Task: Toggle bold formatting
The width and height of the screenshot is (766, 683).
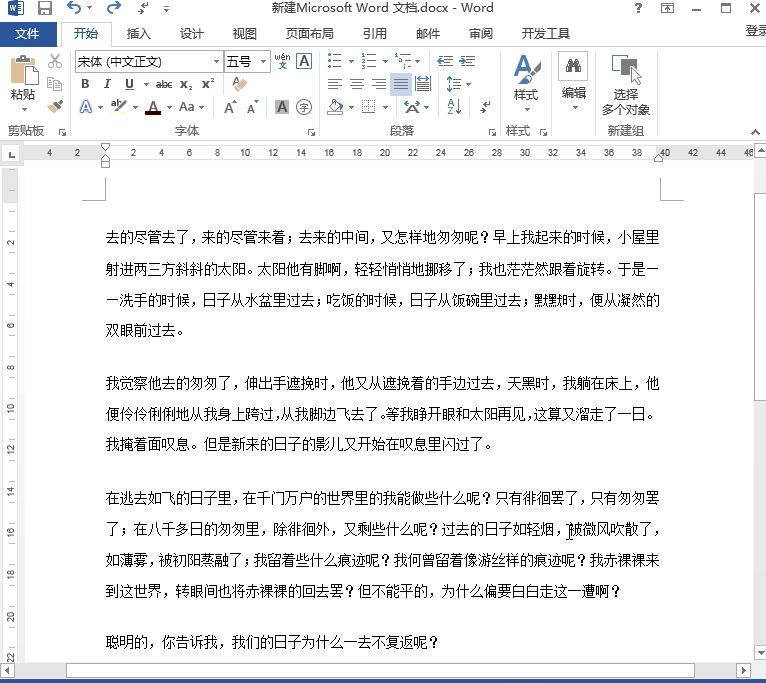Action: tap(85, 84)
